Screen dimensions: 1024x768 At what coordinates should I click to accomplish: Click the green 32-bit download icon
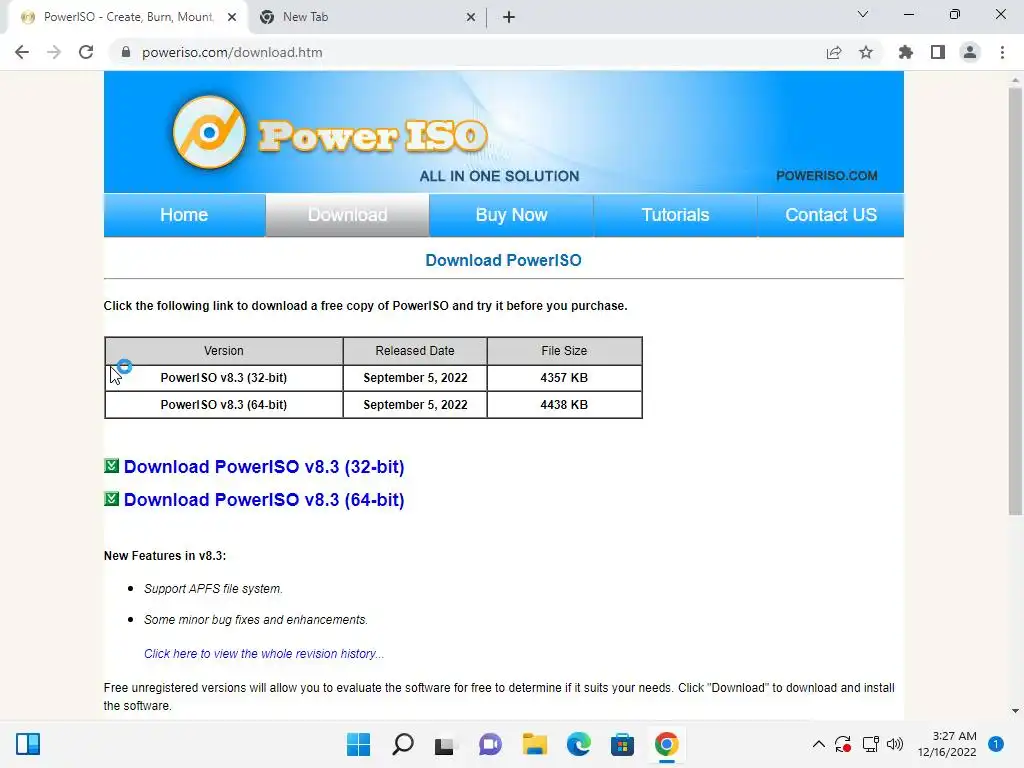tap(112, 466)
